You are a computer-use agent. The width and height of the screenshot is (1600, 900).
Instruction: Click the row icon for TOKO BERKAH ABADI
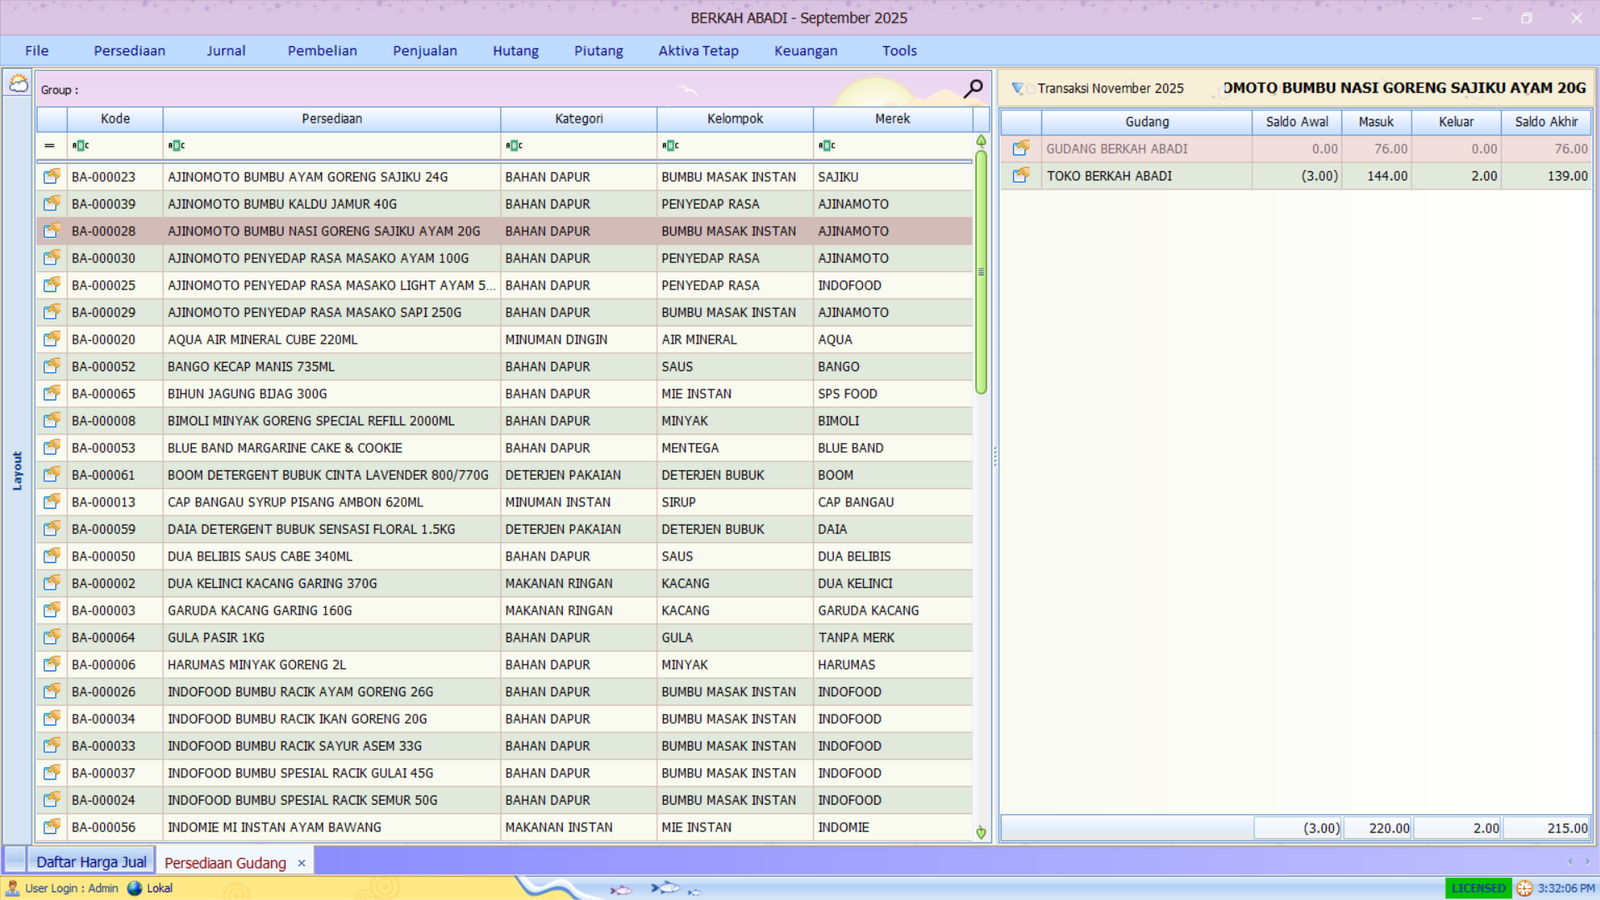pyautogui.click(x=1020, y=176)
